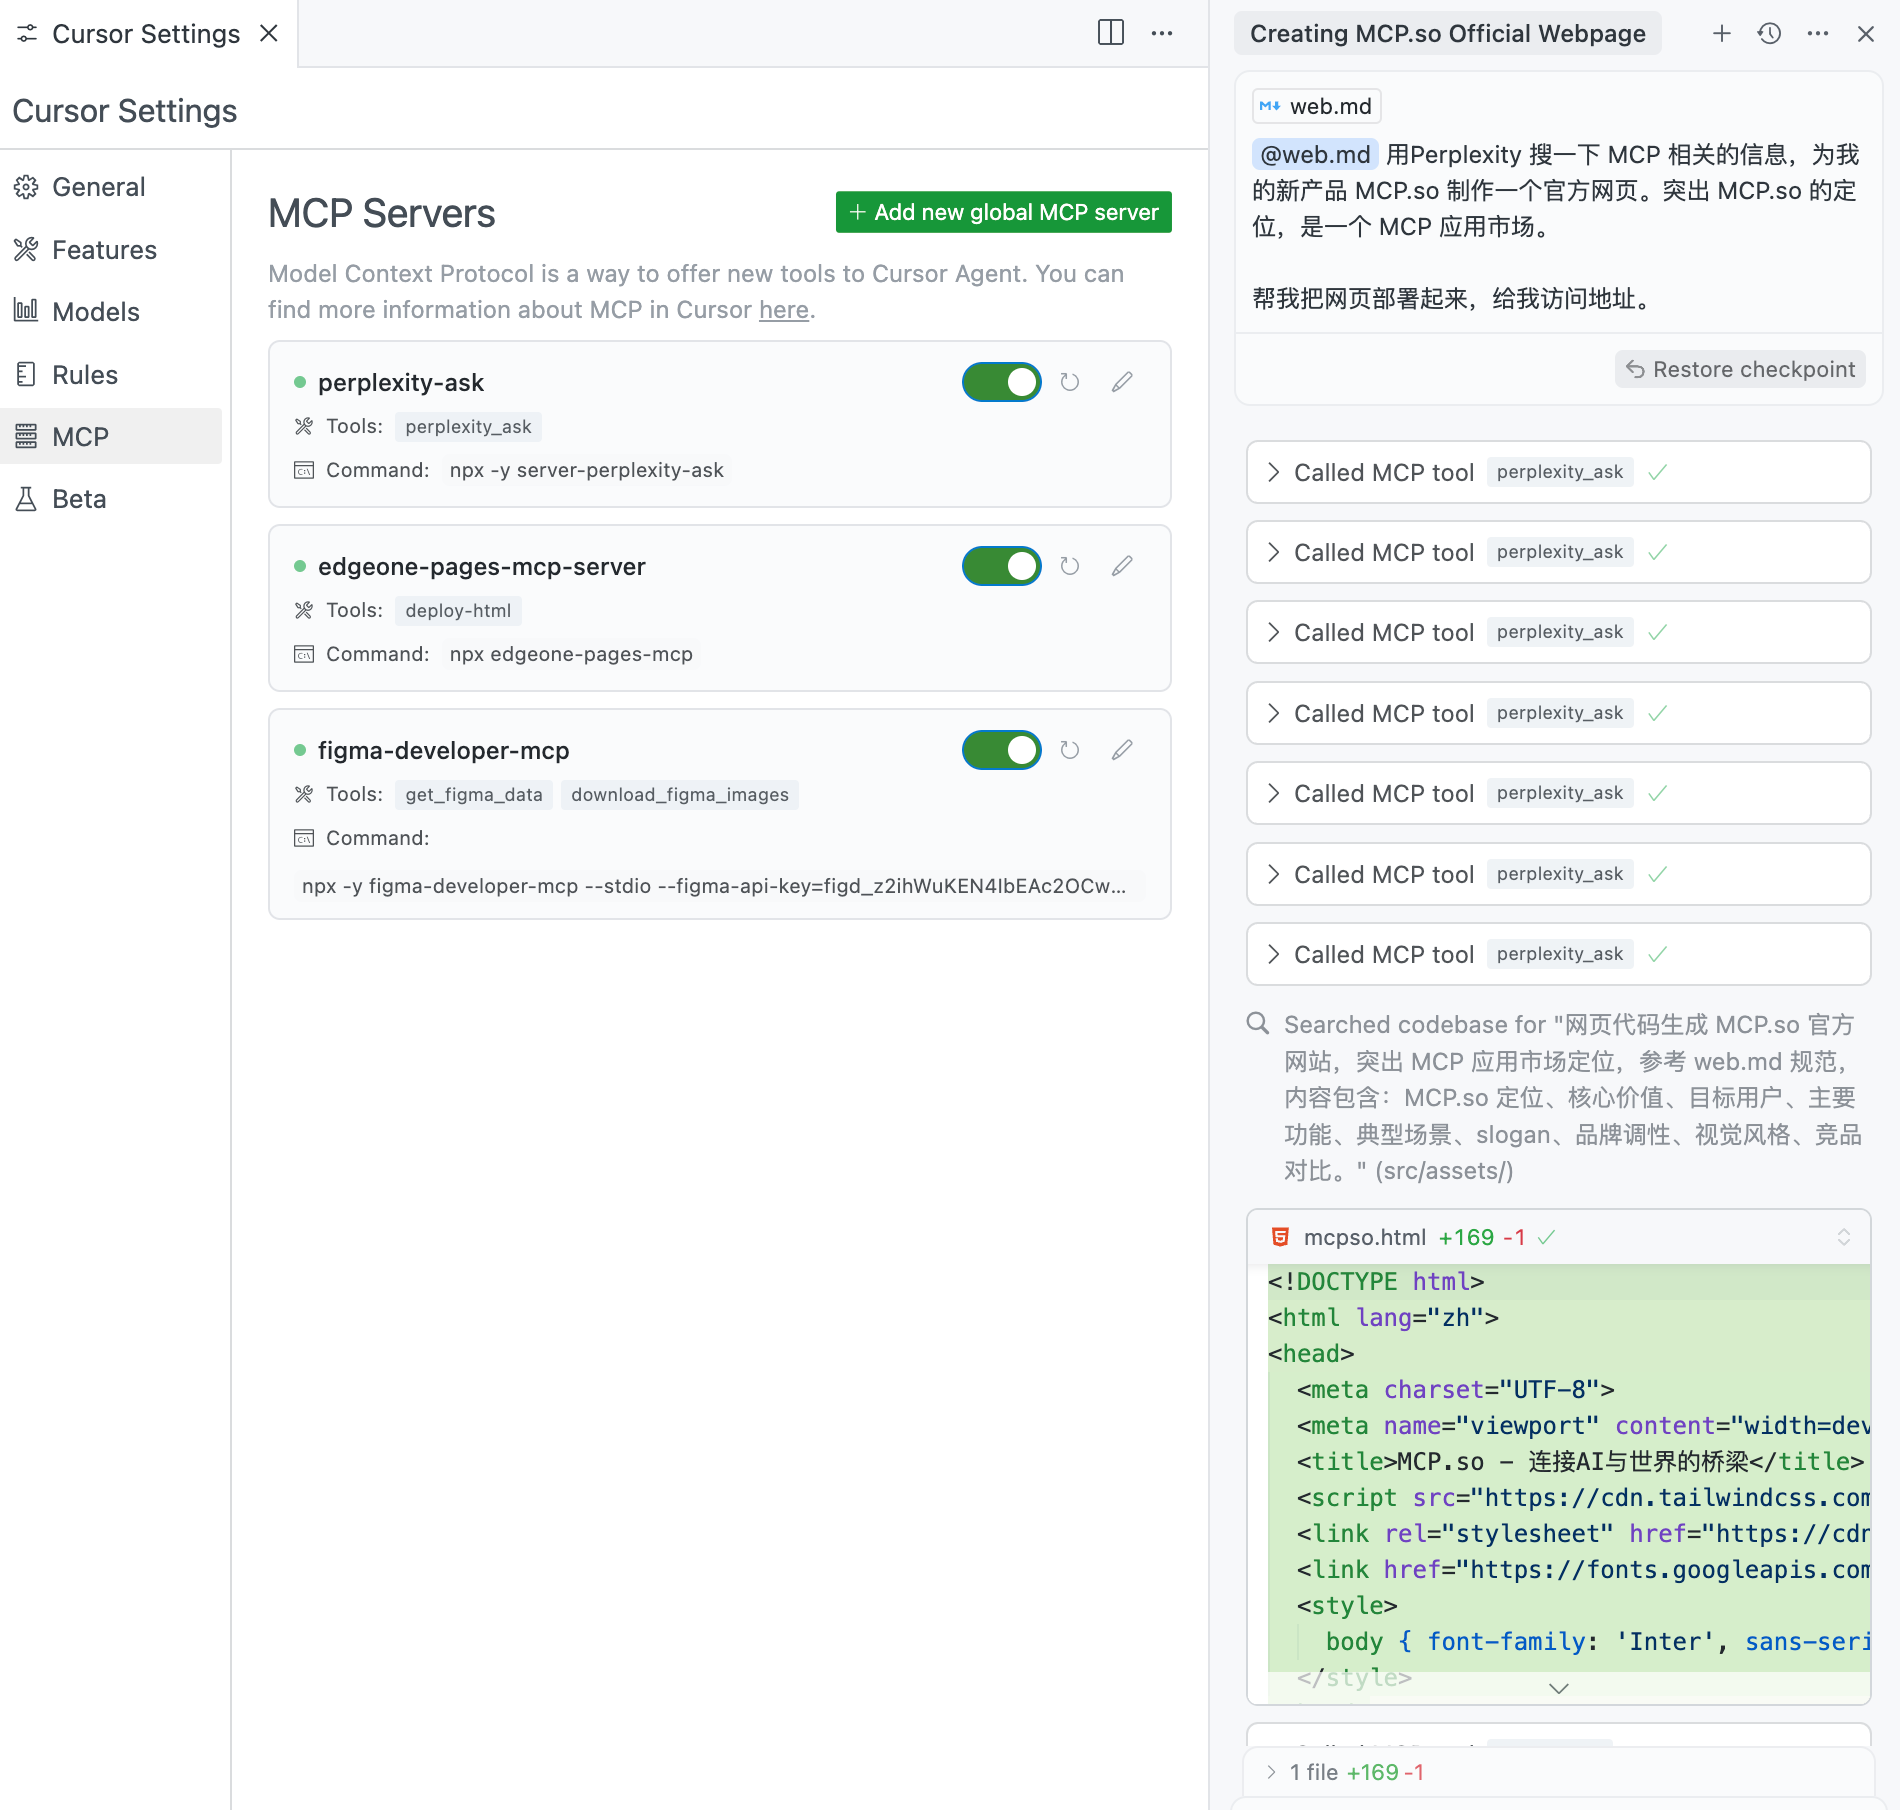Click the web.md file attachment chip
This screenshot has height=1810, width=1900.
[x=1316, y=106]
